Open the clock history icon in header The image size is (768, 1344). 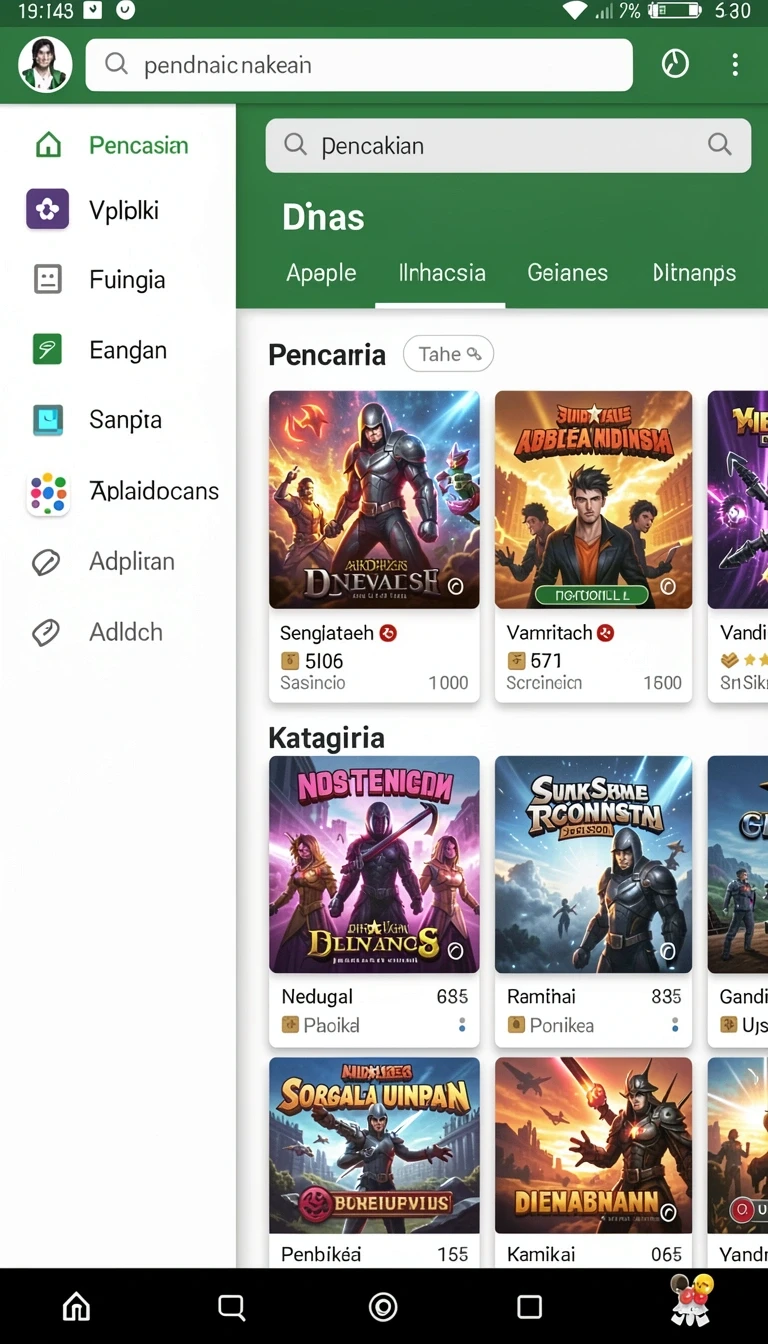(x=675, y=65)
